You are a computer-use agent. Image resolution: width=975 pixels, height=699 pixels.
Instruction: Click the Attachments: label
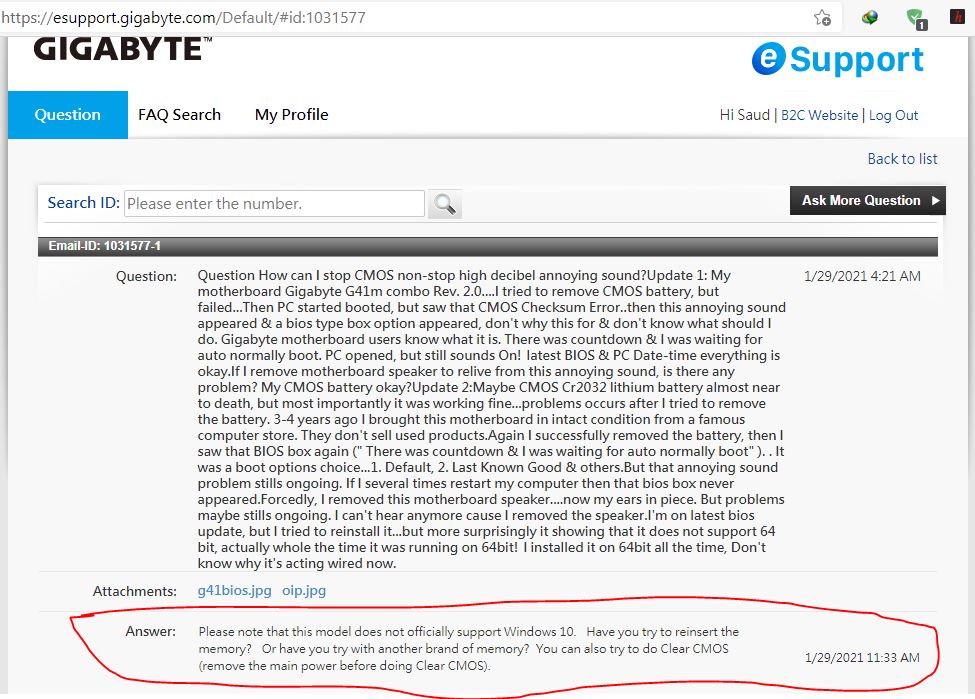[134, 591]
